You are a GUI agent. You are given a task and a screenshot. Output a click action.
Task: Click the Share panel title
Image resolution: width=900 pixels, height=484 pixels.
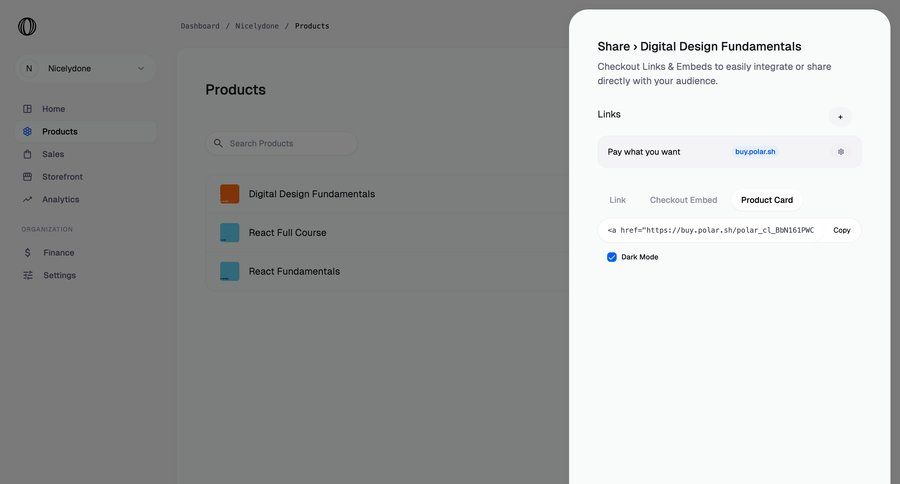(x=699, y=47)
